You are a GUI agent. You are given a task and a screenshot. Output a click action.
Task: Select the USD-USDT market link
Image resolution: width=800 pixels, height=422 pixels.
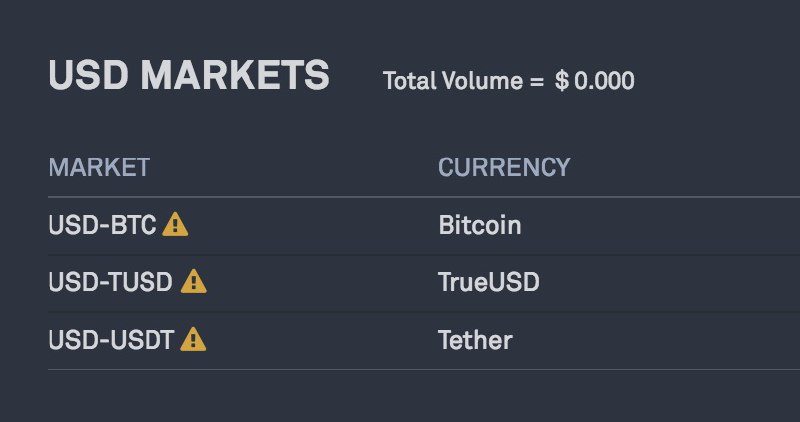[x=111, y=340]
